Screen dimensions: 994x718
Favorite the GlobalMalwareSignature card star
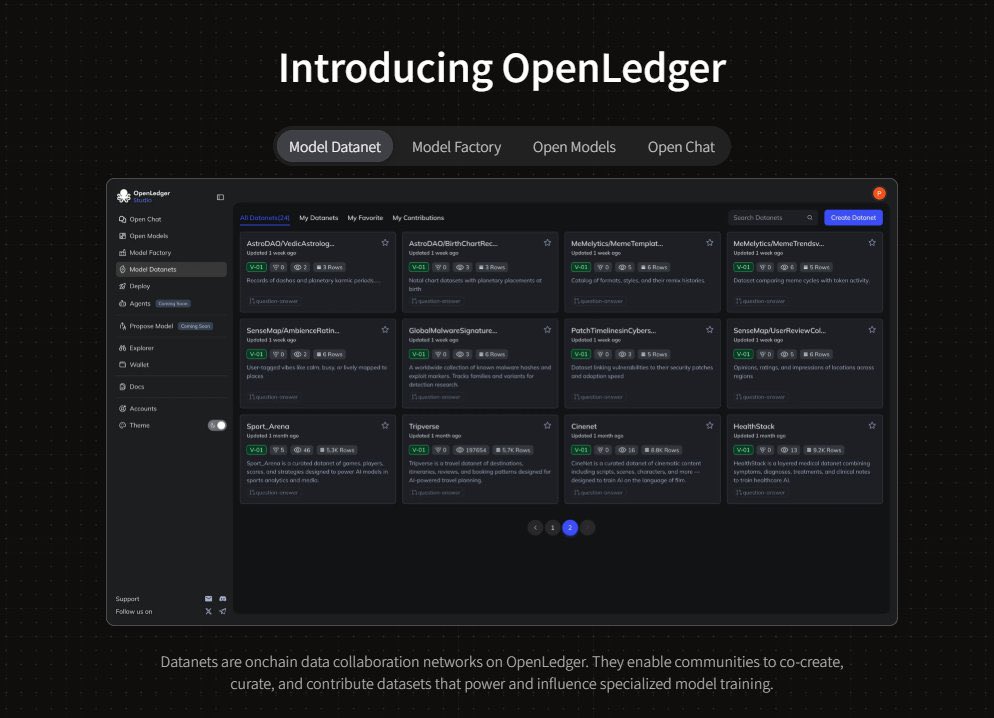pyautogui.click(x=547, y=330)
